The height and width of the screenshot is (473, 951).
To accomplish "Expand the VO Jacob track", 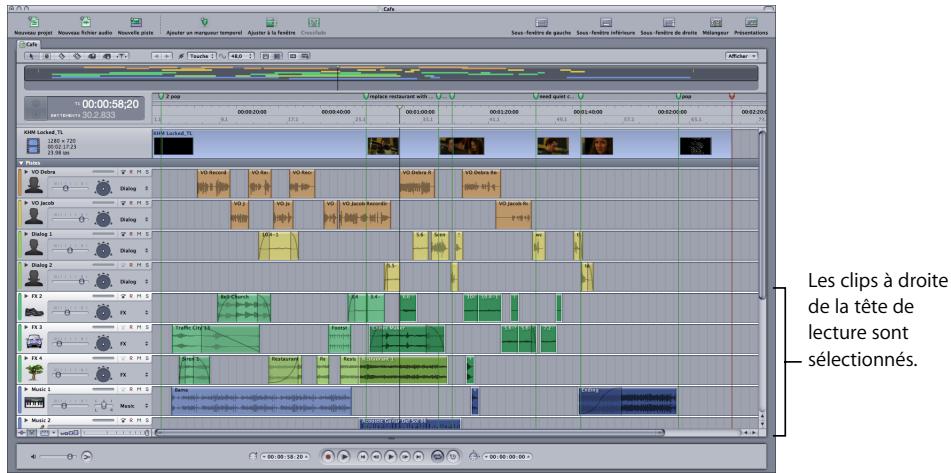I will [26, 203].
